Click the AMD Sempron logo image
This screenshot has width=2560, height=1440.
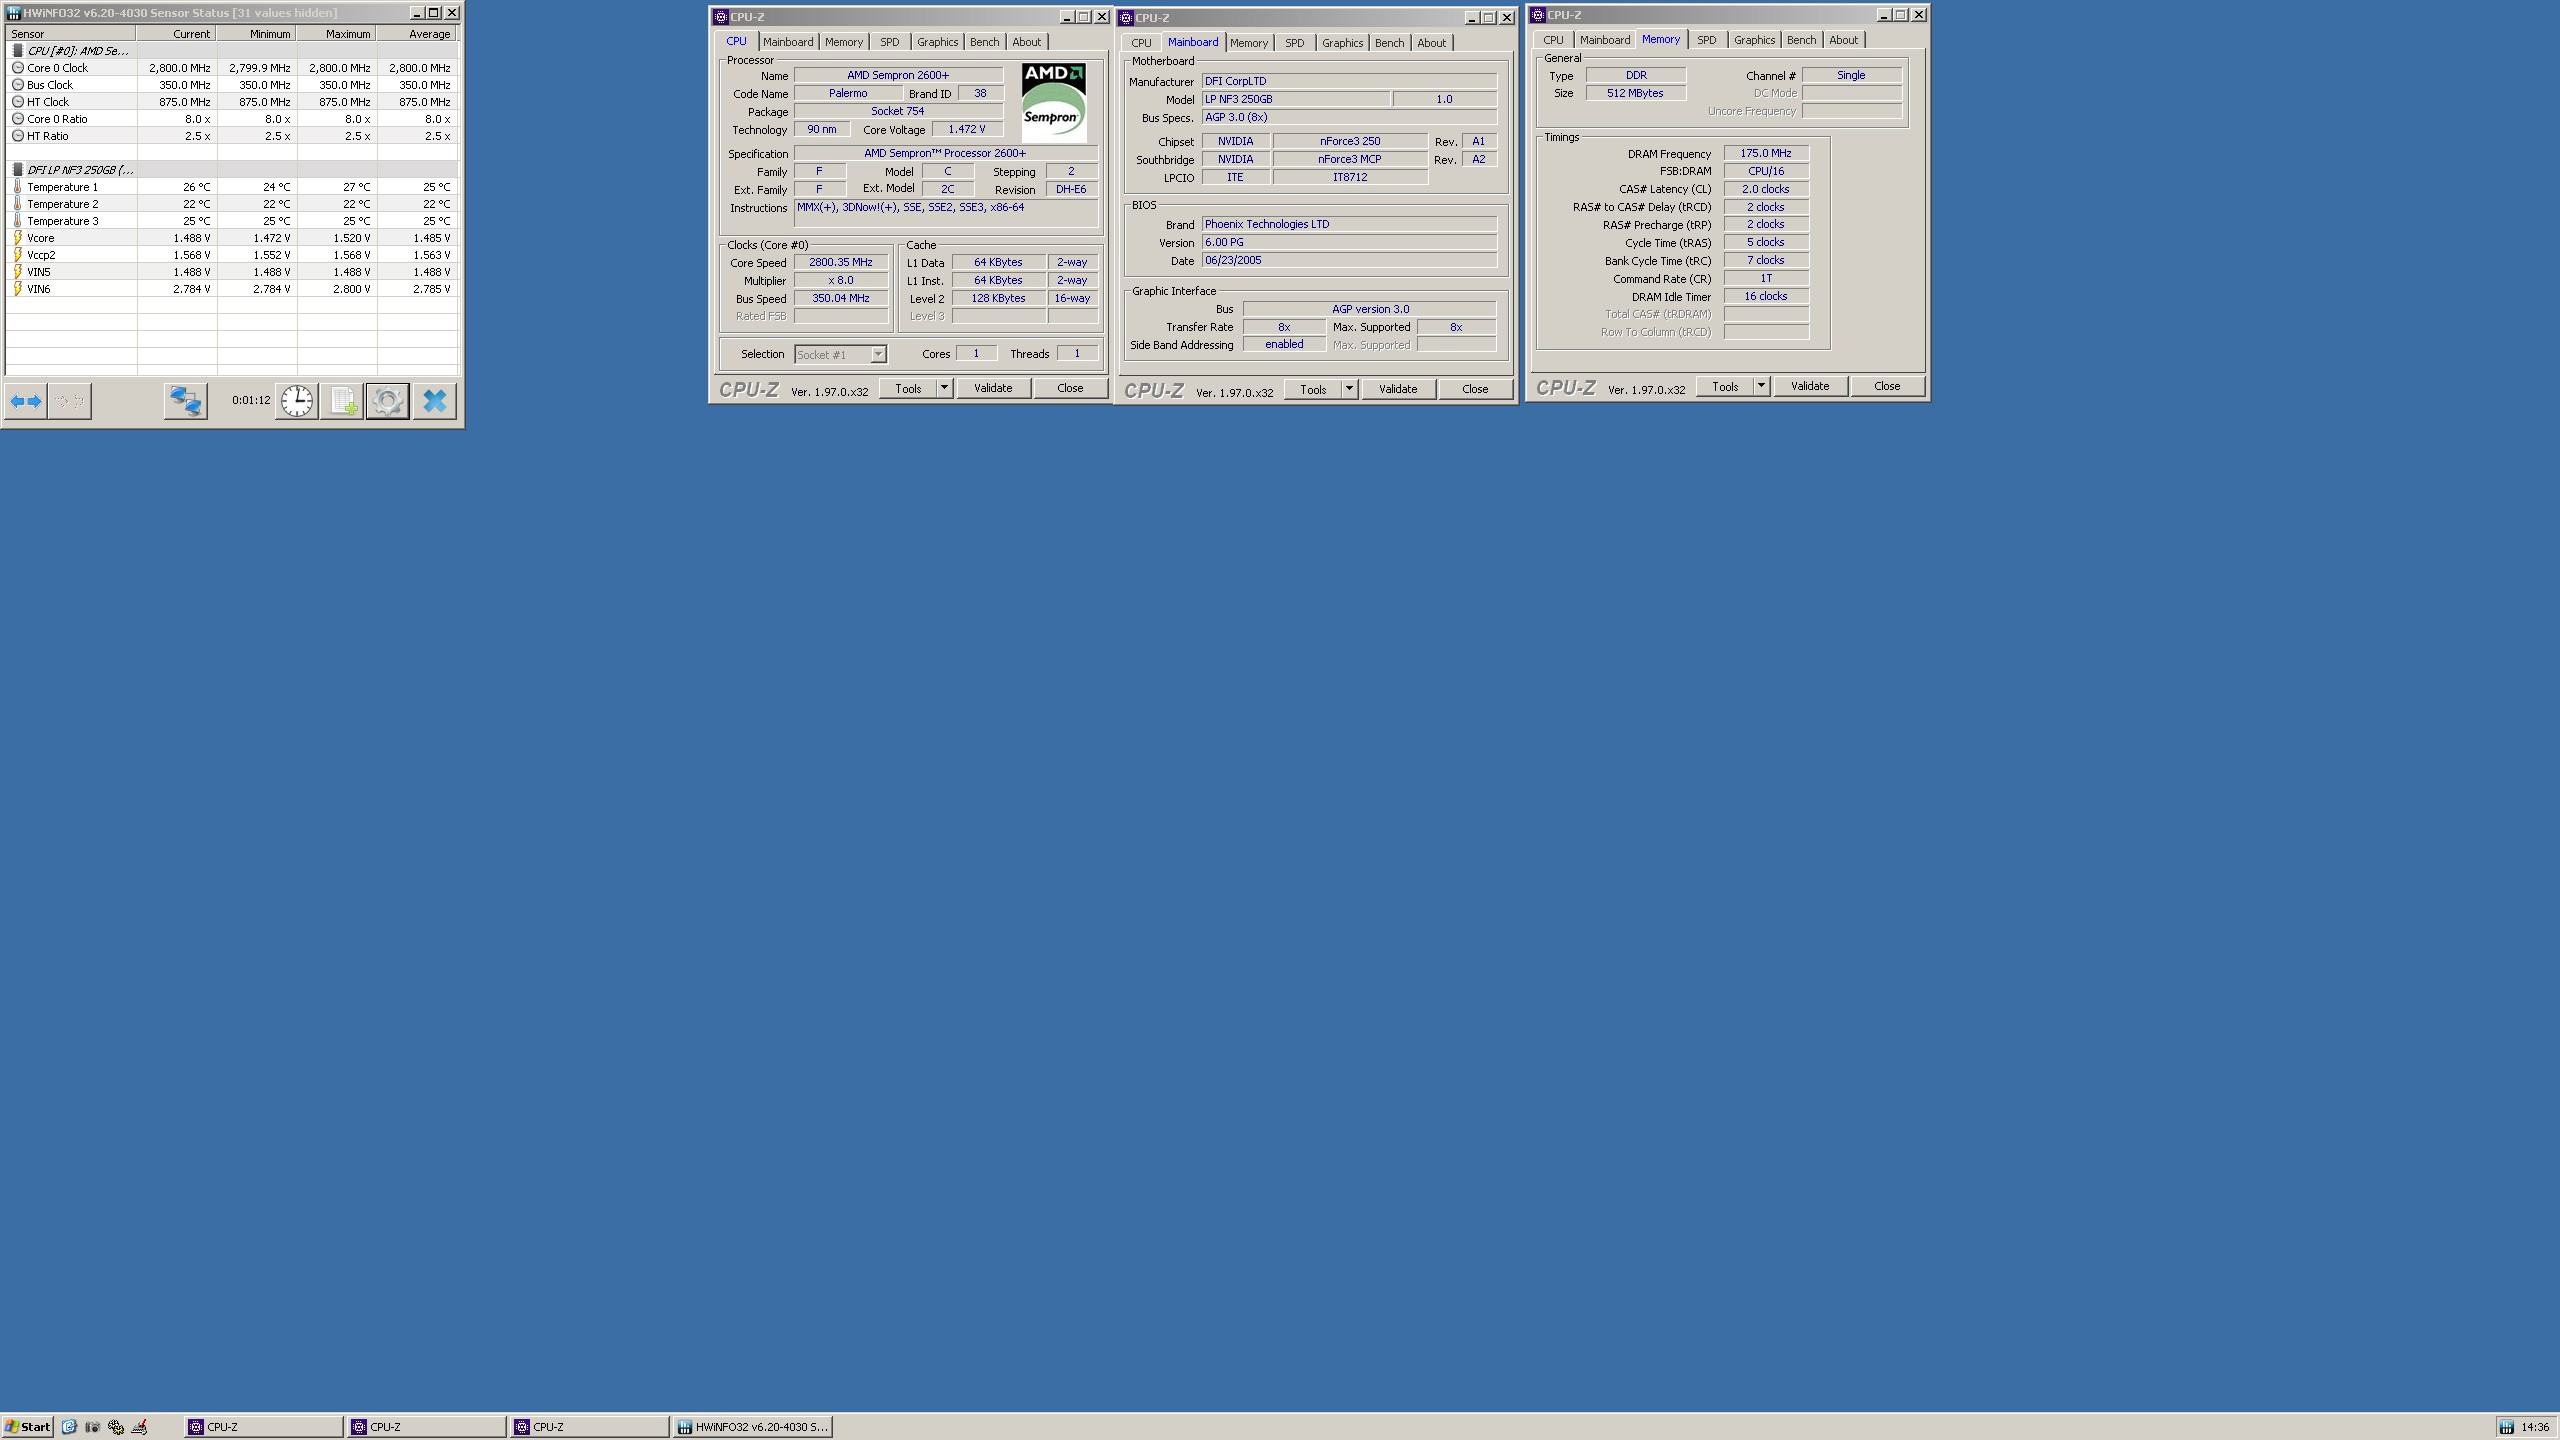[x=1053, y=102]
